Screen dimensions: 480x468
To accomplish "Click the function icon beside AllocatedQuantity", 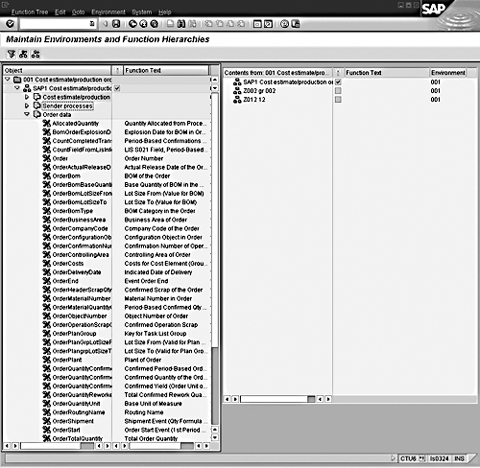I will pyautogui.click(x=47, y=123).
